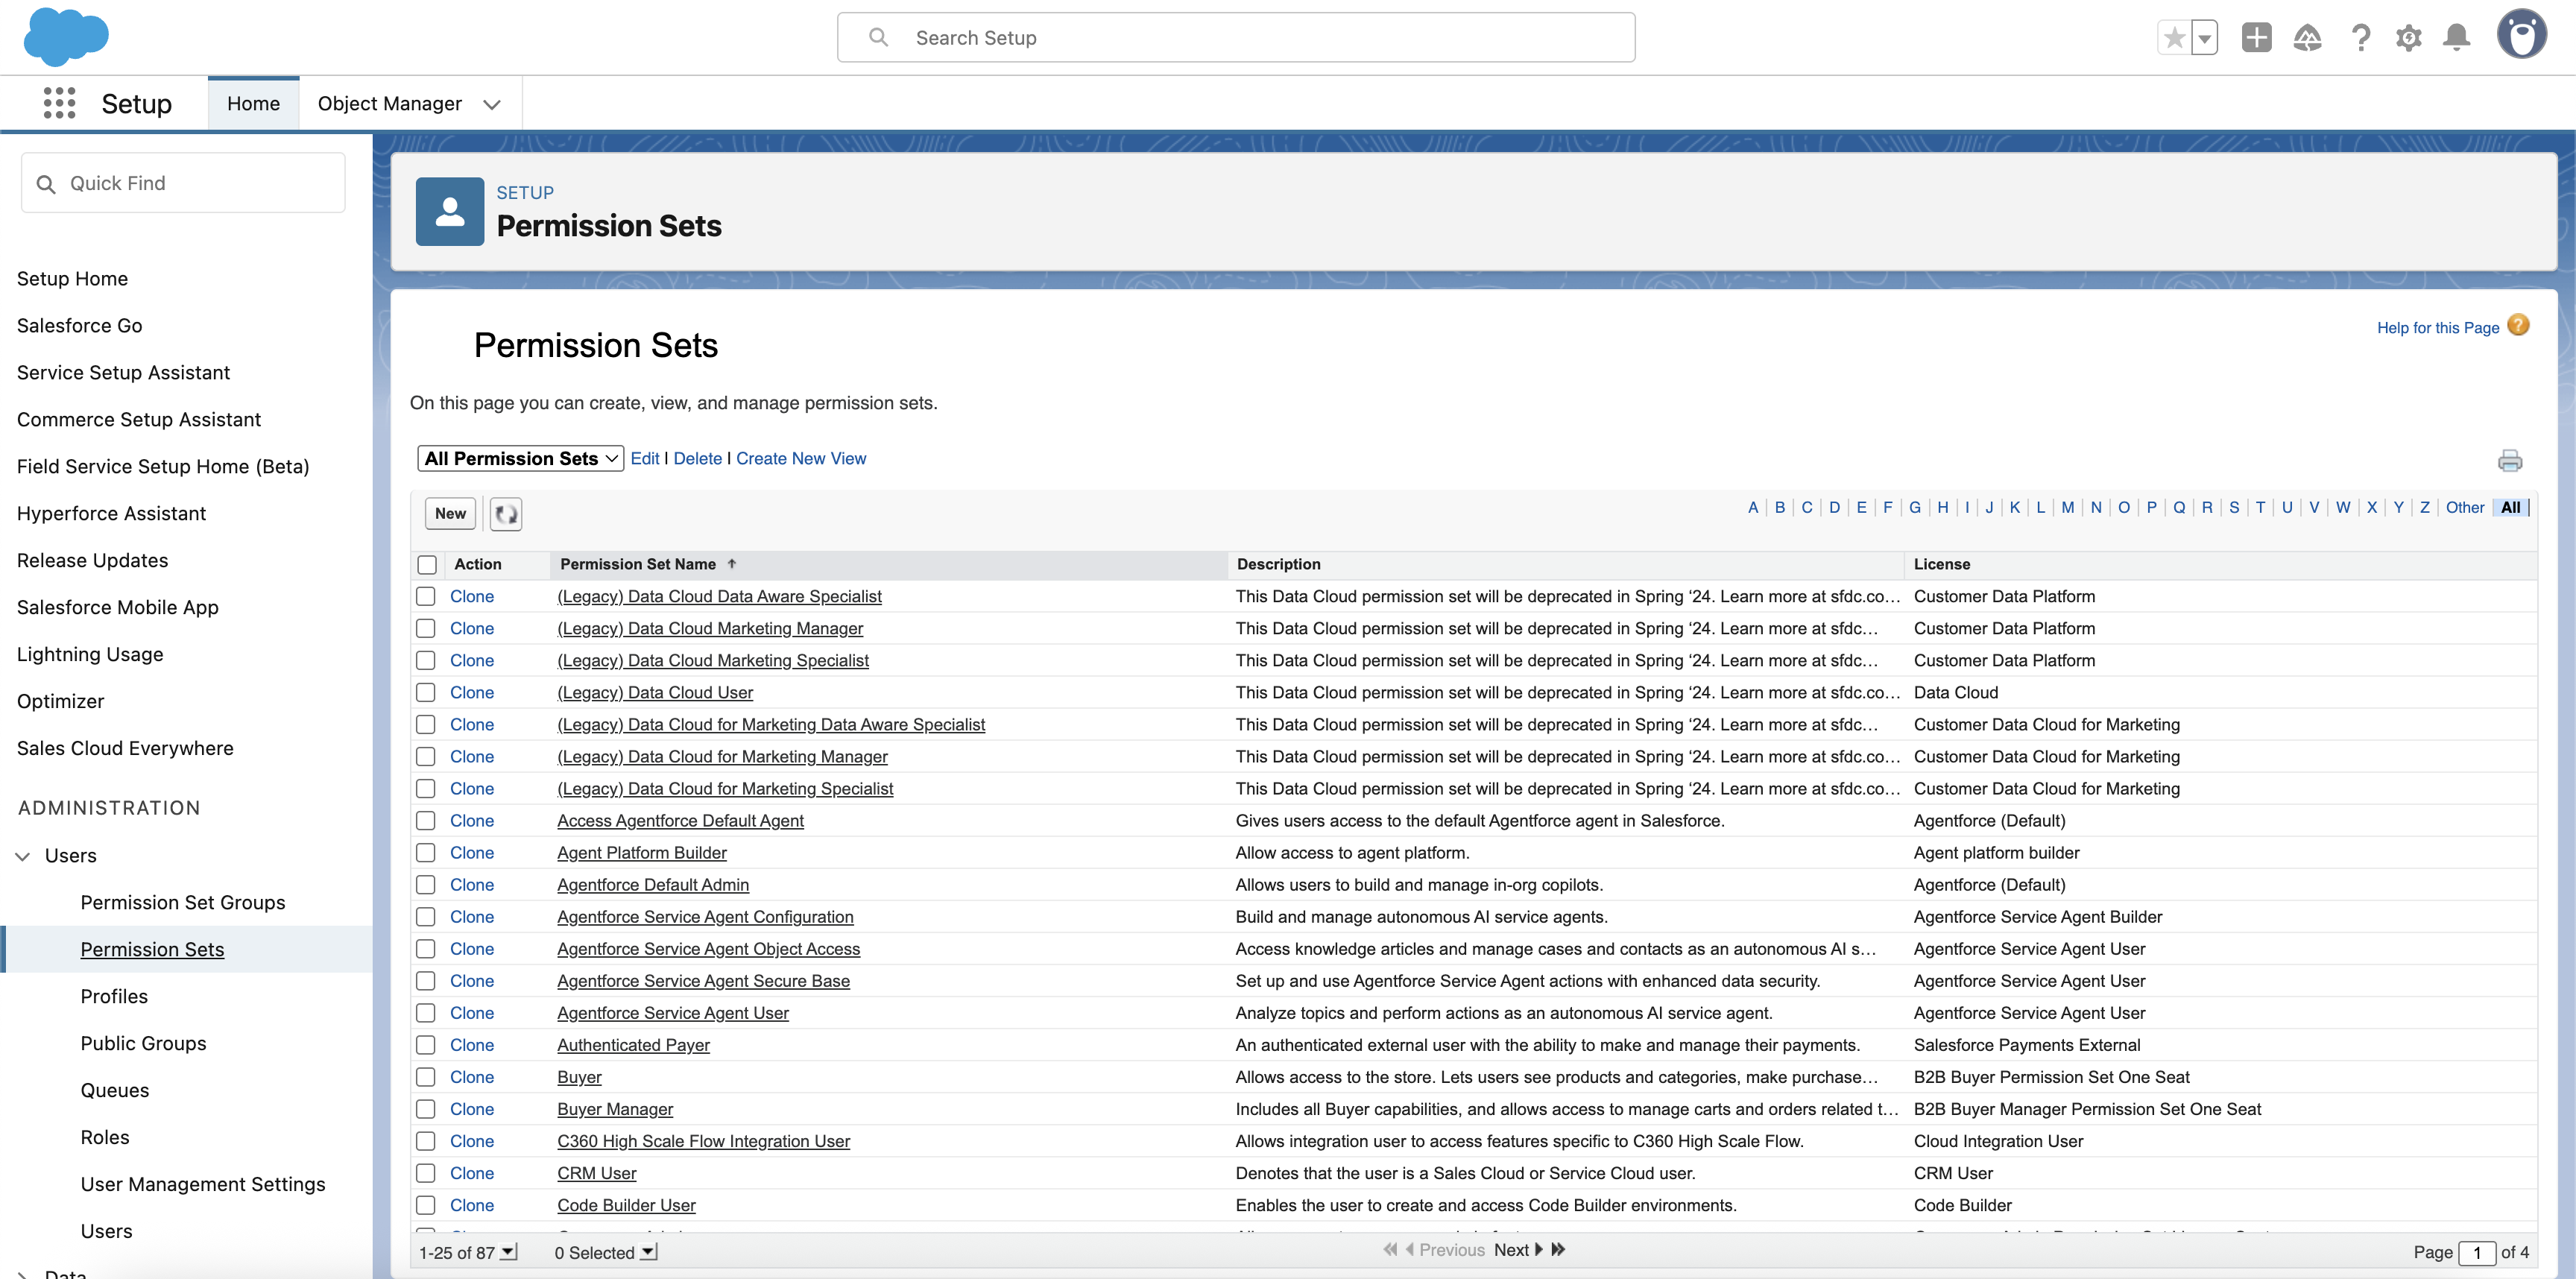Expand the Object Manager dropdown

coord(491,103)
